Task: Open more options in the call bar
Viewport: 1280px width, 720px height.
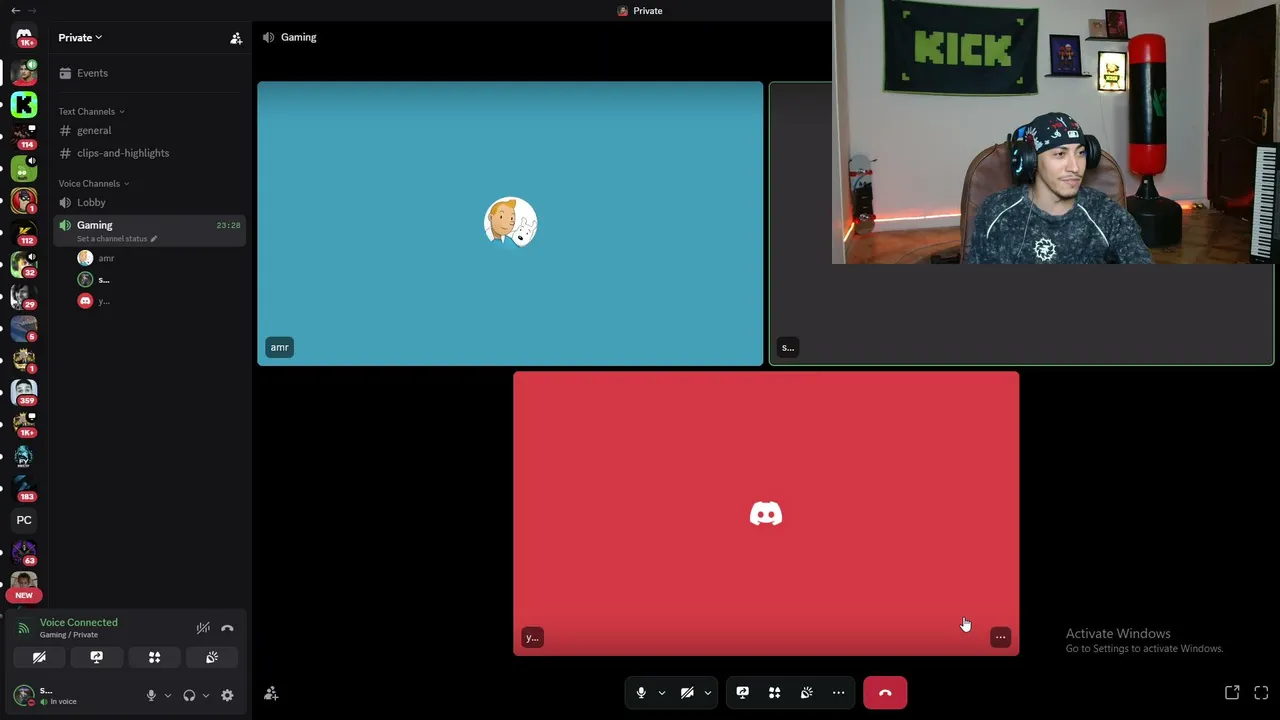Action: pyautogui.click(x=838, y=693)
